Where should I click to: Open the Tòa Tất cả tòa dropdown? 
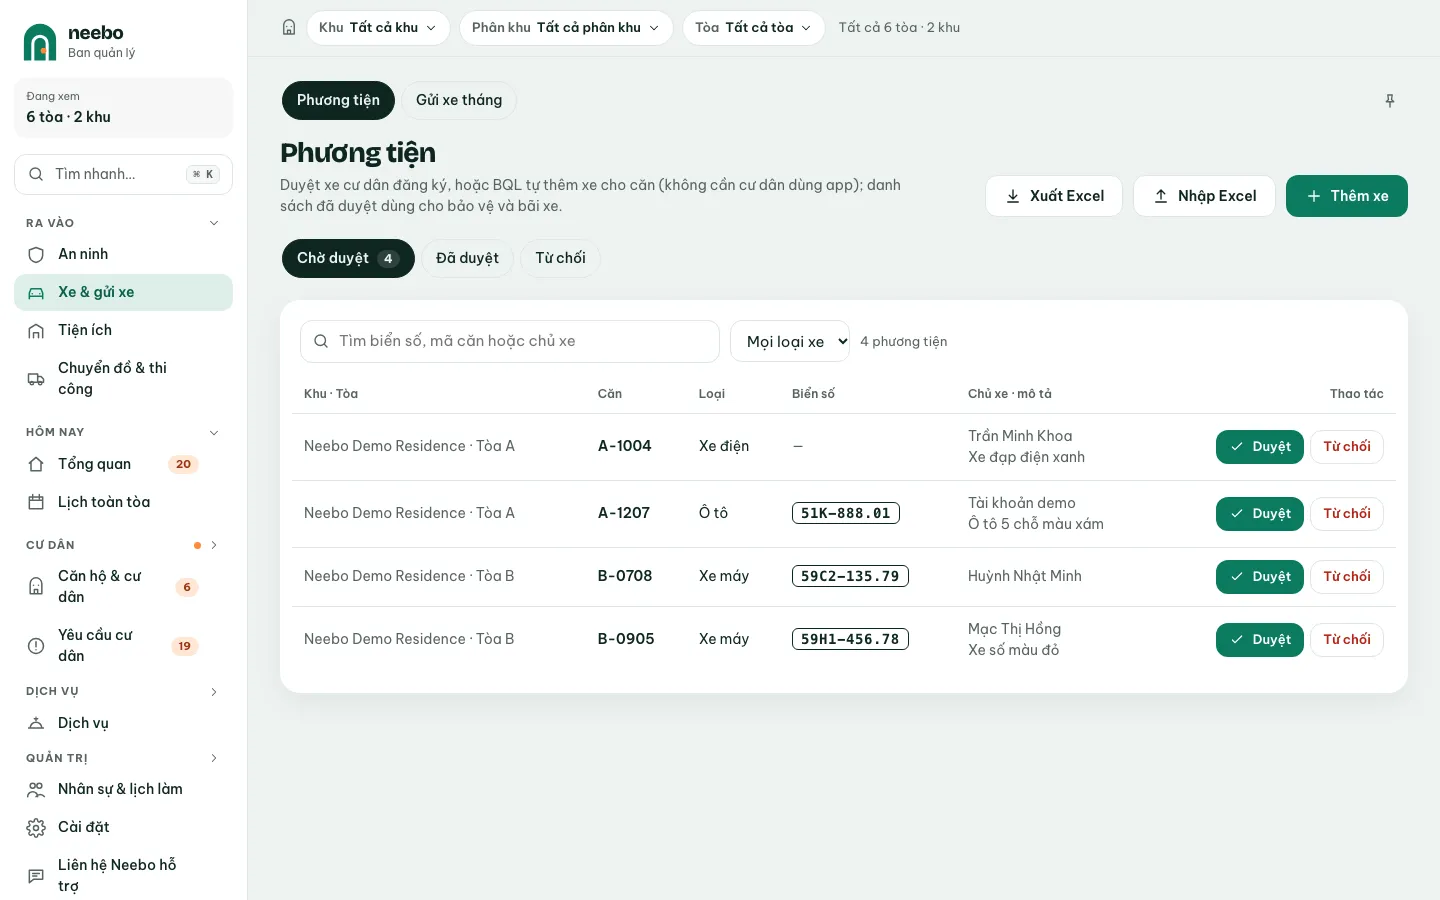753,28
